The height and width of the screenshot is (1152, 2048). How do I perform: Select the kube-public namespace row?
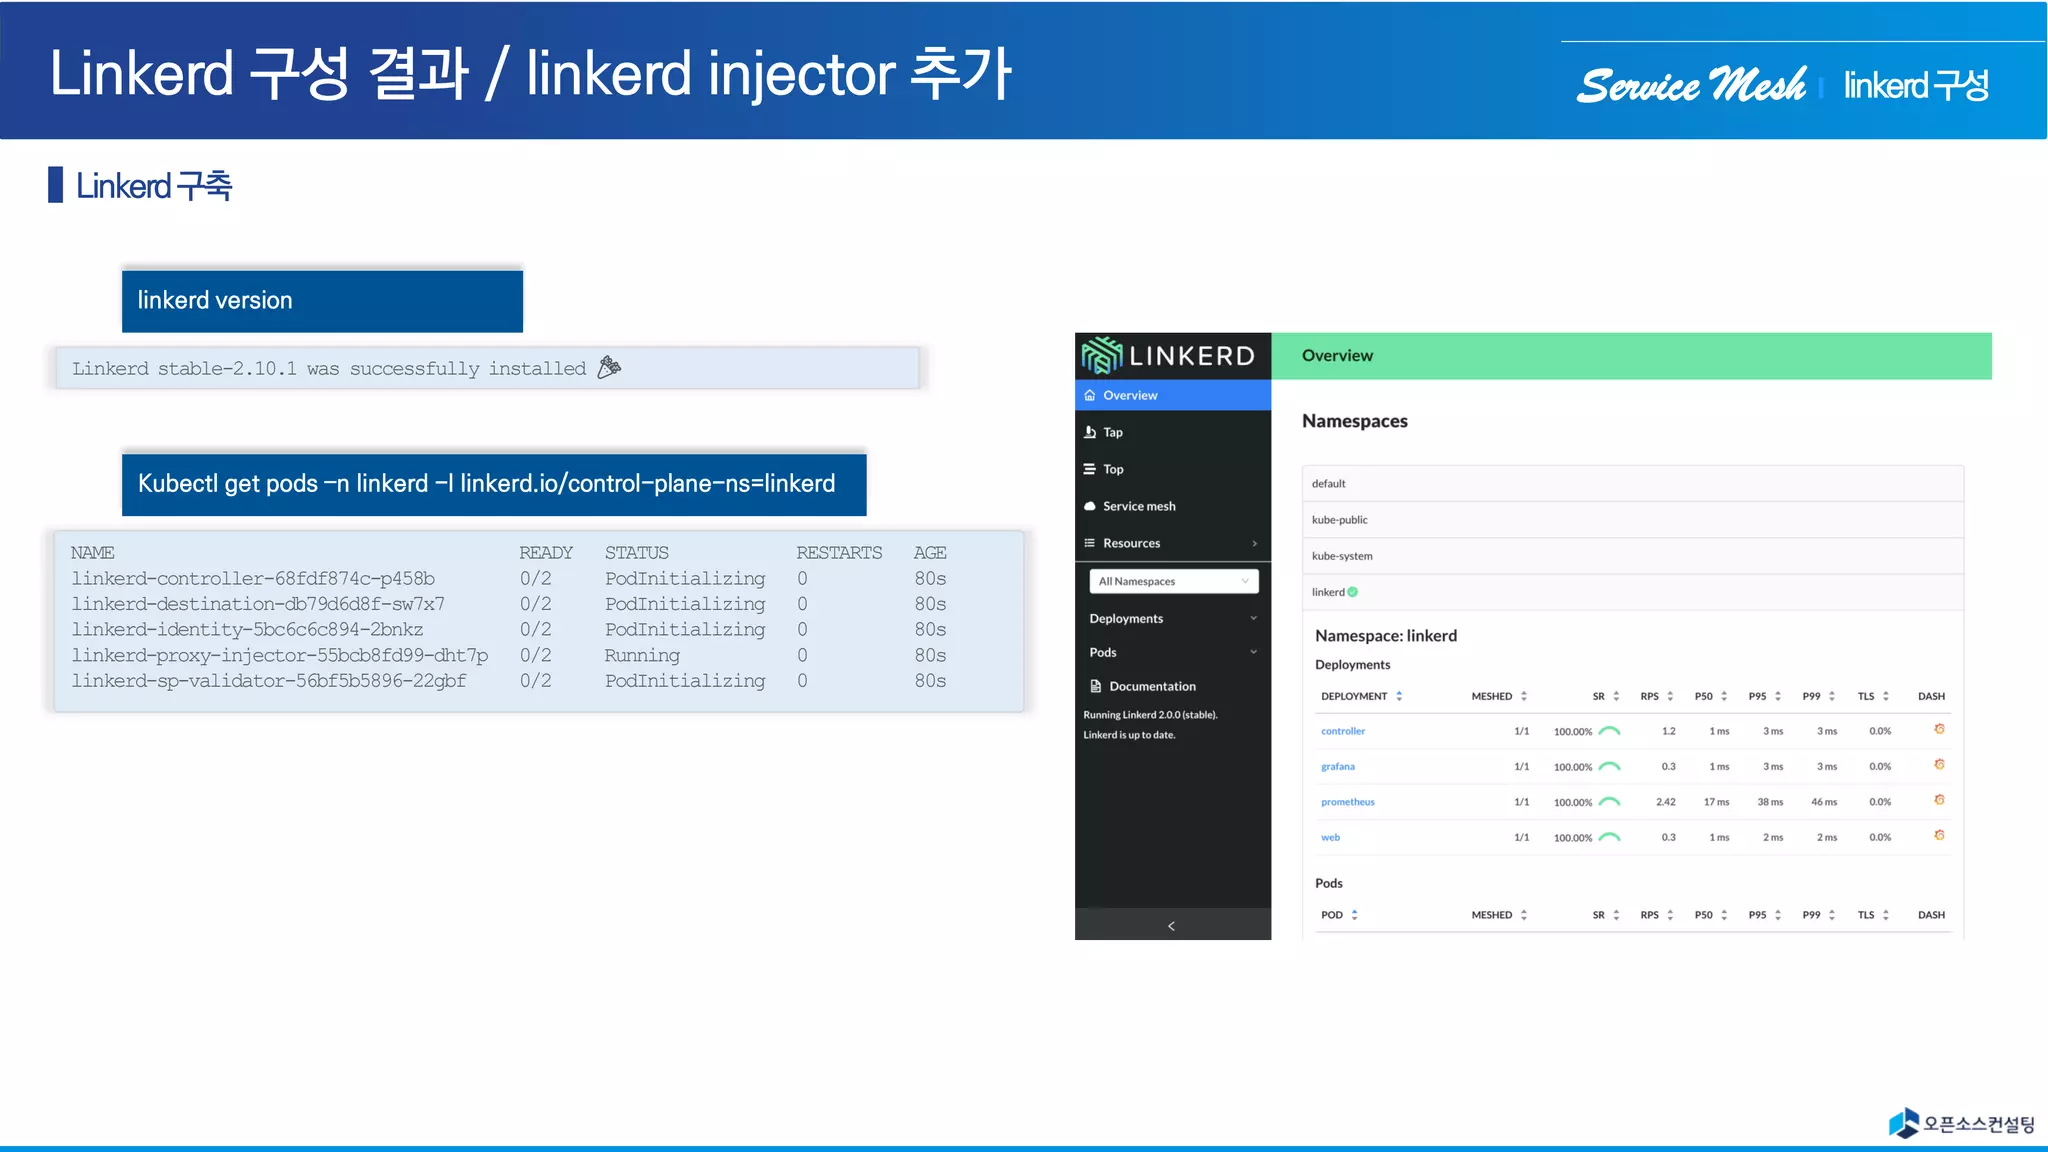click(1632, 519)
